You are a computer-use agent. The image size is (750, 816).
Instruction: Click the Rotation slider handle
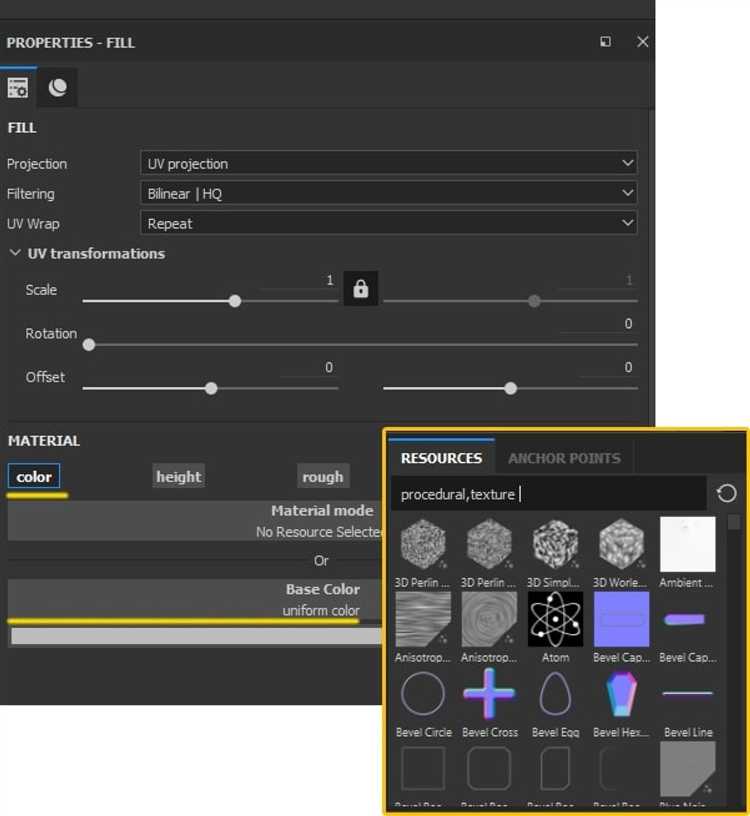click(x=89, y=345)
